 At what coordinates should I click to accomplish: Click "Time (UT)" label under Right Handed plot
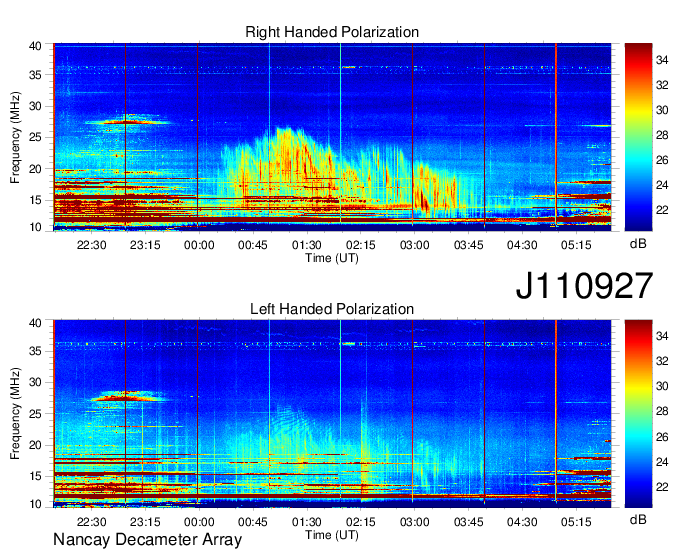(332, 258)
